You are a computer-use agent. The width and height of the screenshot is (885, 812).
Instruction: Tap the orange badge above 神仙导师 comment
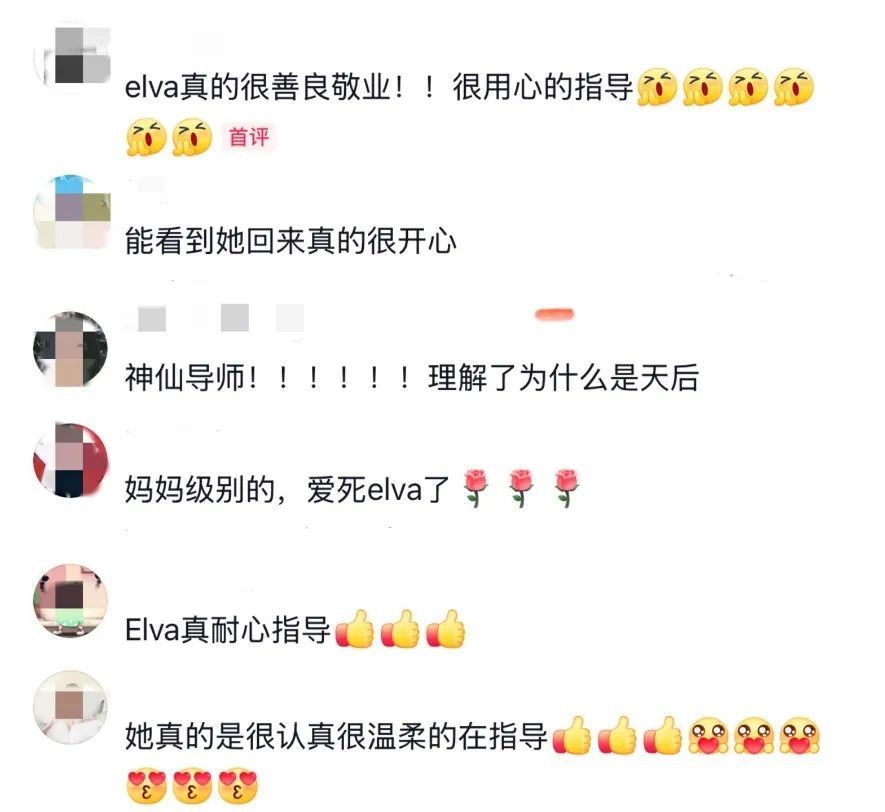tap(554, 314)
